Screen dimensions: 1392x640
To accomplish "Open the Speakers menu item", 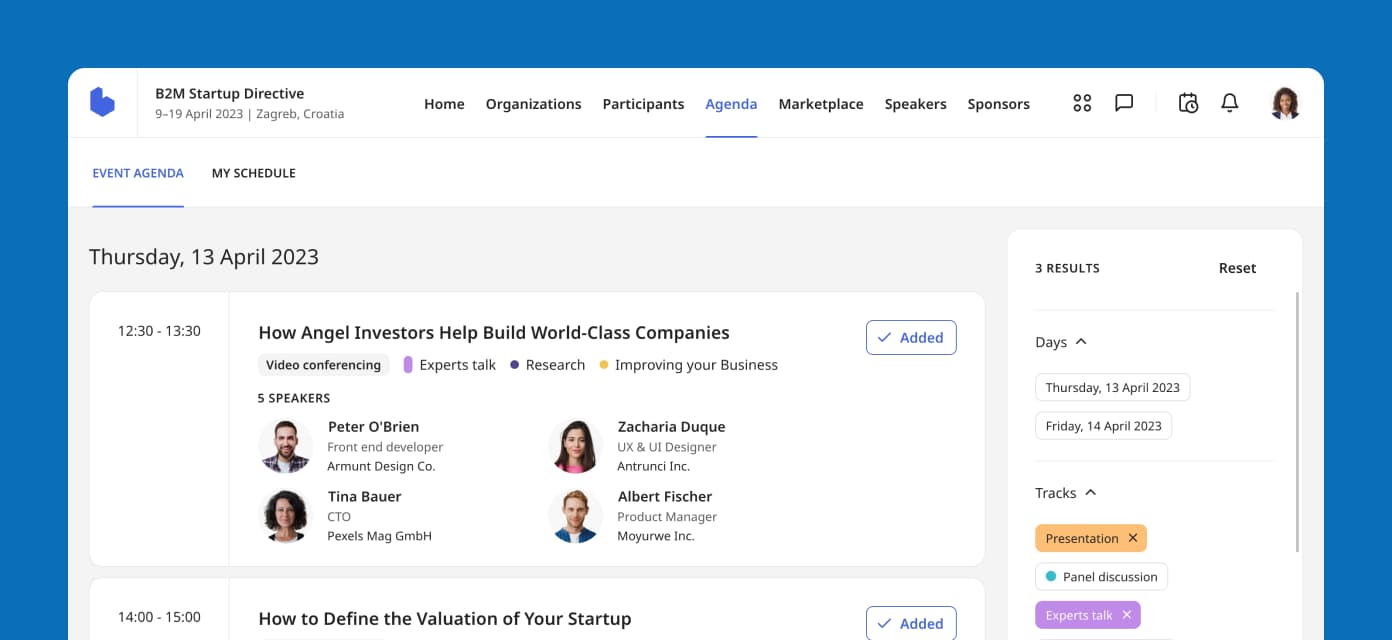I will tap(915, 104).
